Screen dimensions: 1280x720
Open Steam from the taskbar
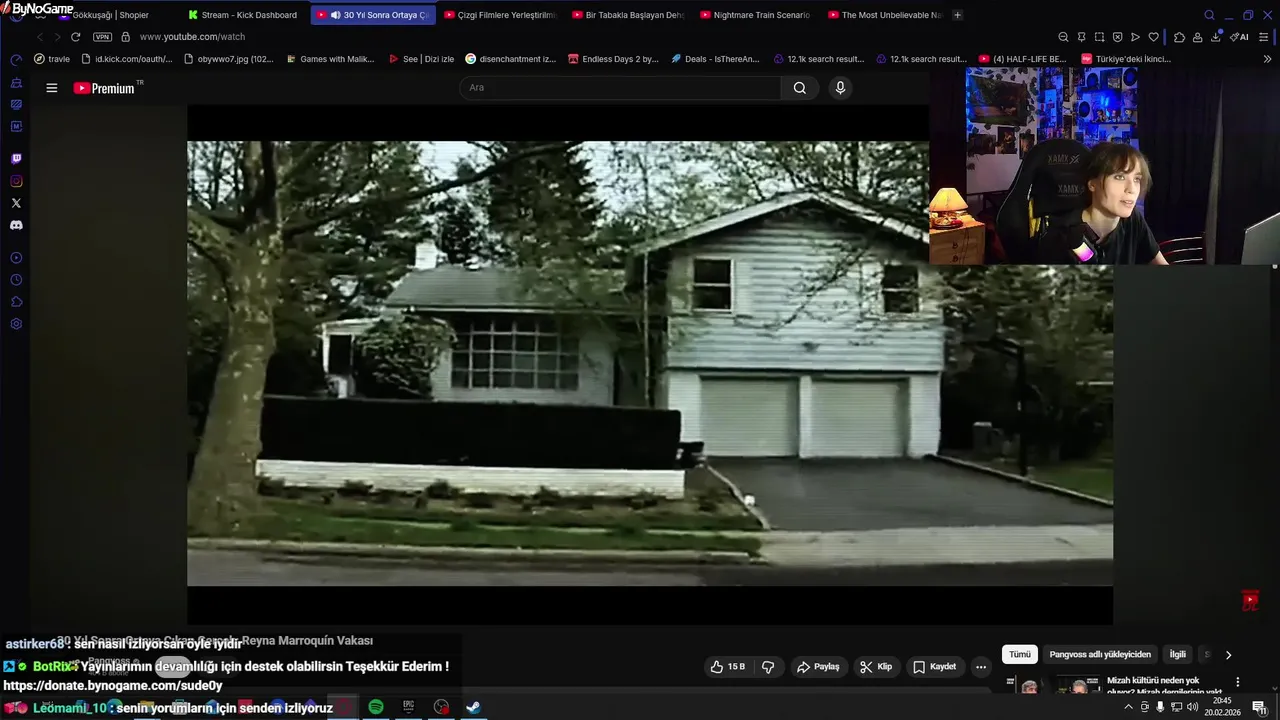[x=473, y=707]
